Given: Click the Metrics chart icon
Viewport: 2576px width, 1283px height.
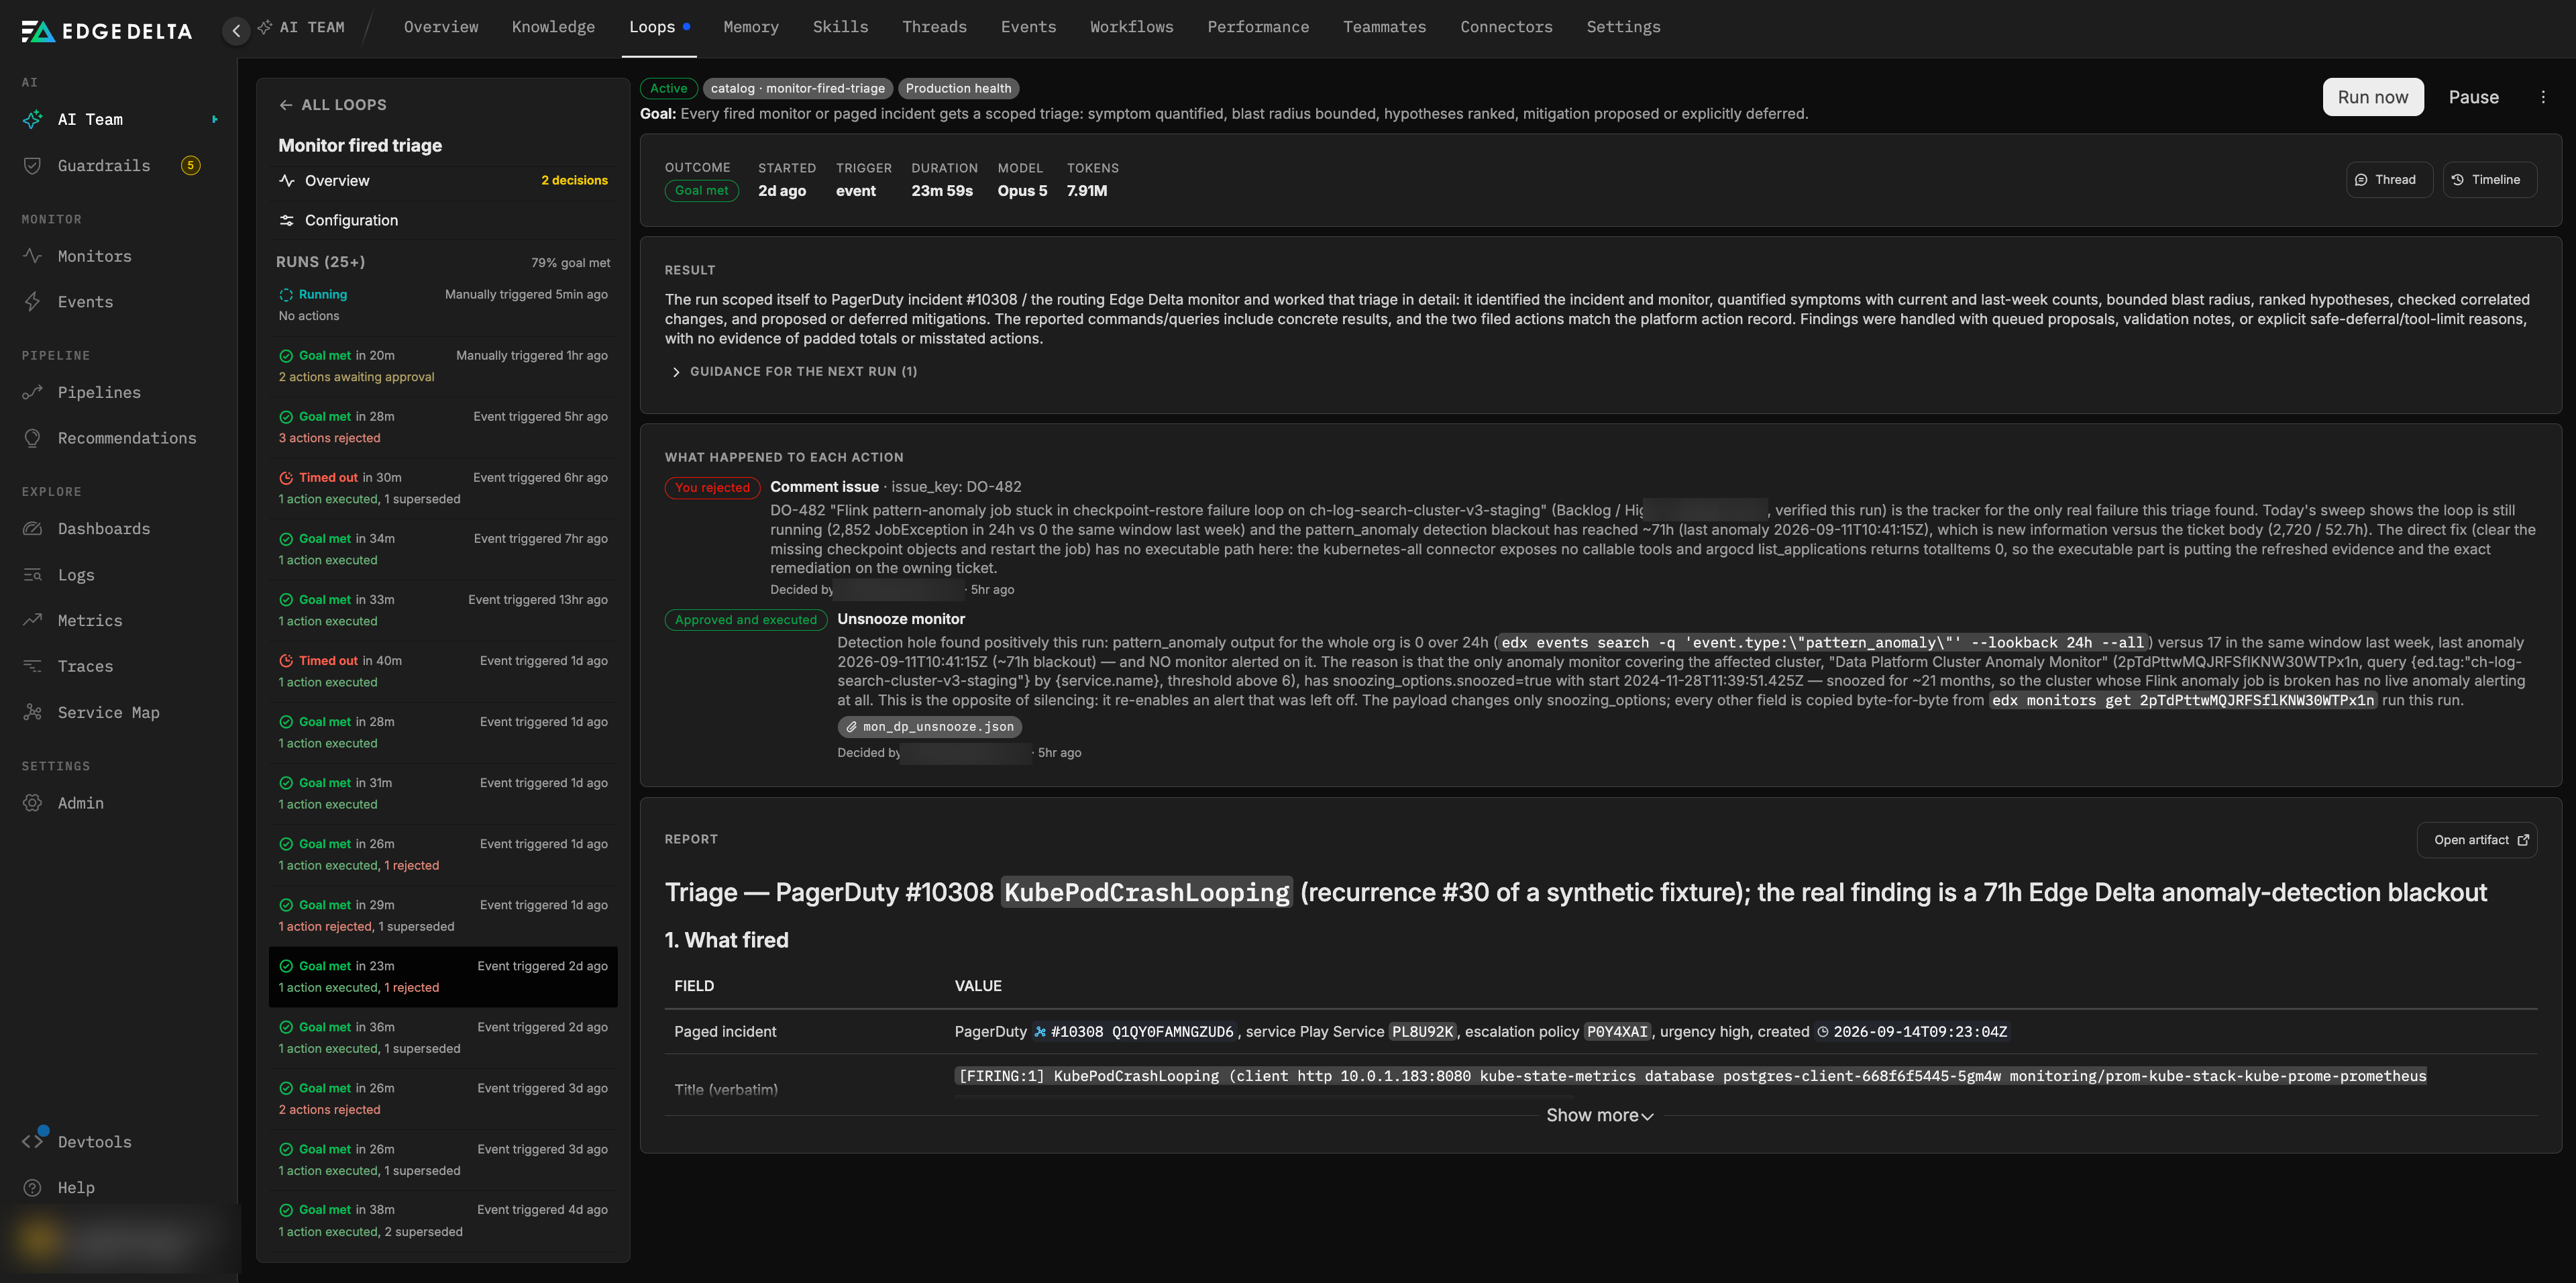Looking at the screenshot, I should [x=32, y=620].
